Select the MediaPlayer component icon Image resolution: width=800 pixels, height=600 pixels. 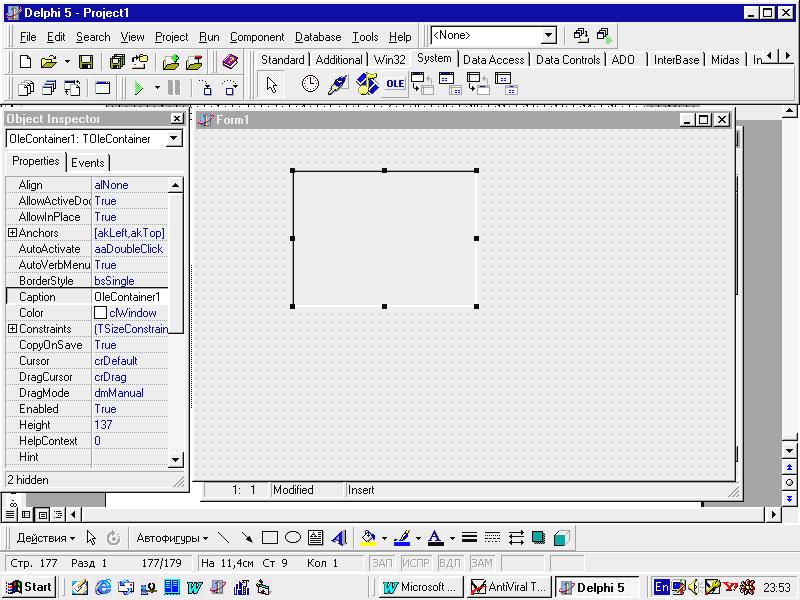pos(367,84)
